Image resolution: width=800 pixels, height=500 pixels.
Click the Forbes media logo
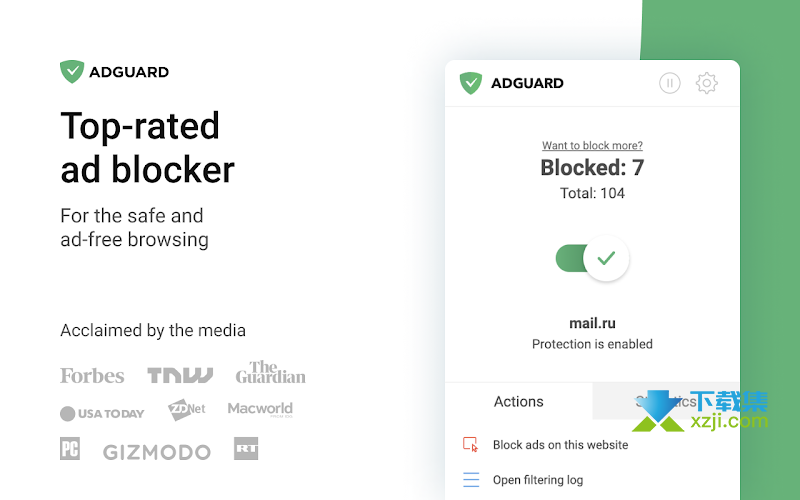click(x=92, y=376)
